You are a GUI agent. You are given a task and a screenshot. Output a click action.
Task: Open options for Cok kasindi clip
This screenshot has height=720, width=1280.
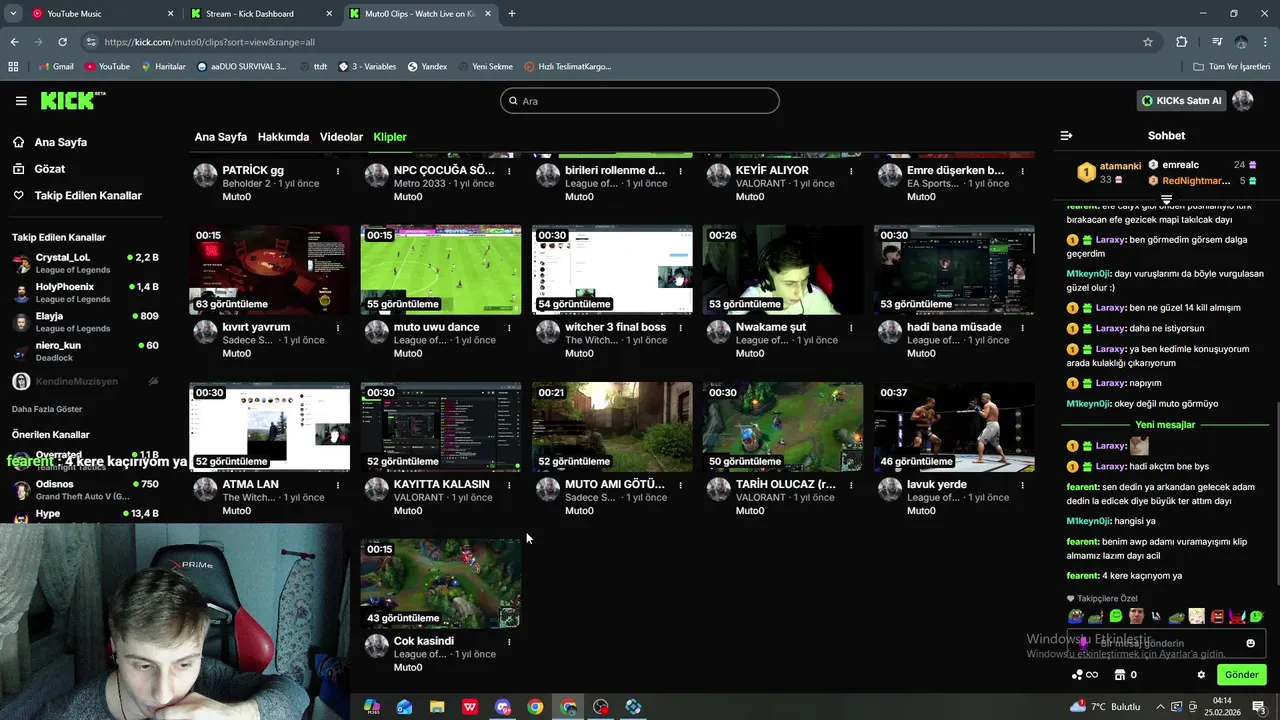pos(509,642)
